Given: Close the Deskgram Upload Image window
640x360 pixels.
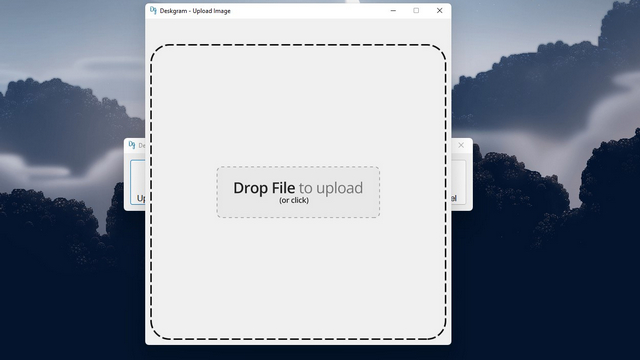Looking at the screenshot, I should click(x=439, y=11).
